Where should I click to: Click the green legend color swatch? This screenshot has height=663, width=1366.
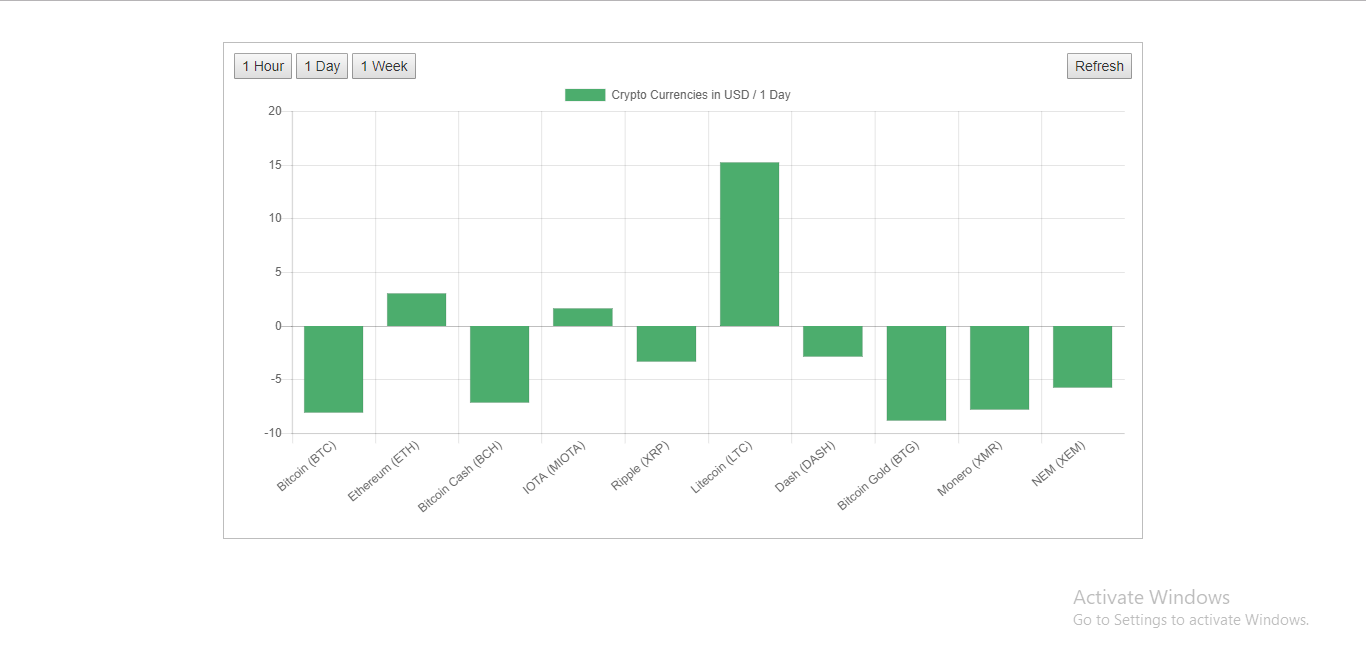[584, 94]
